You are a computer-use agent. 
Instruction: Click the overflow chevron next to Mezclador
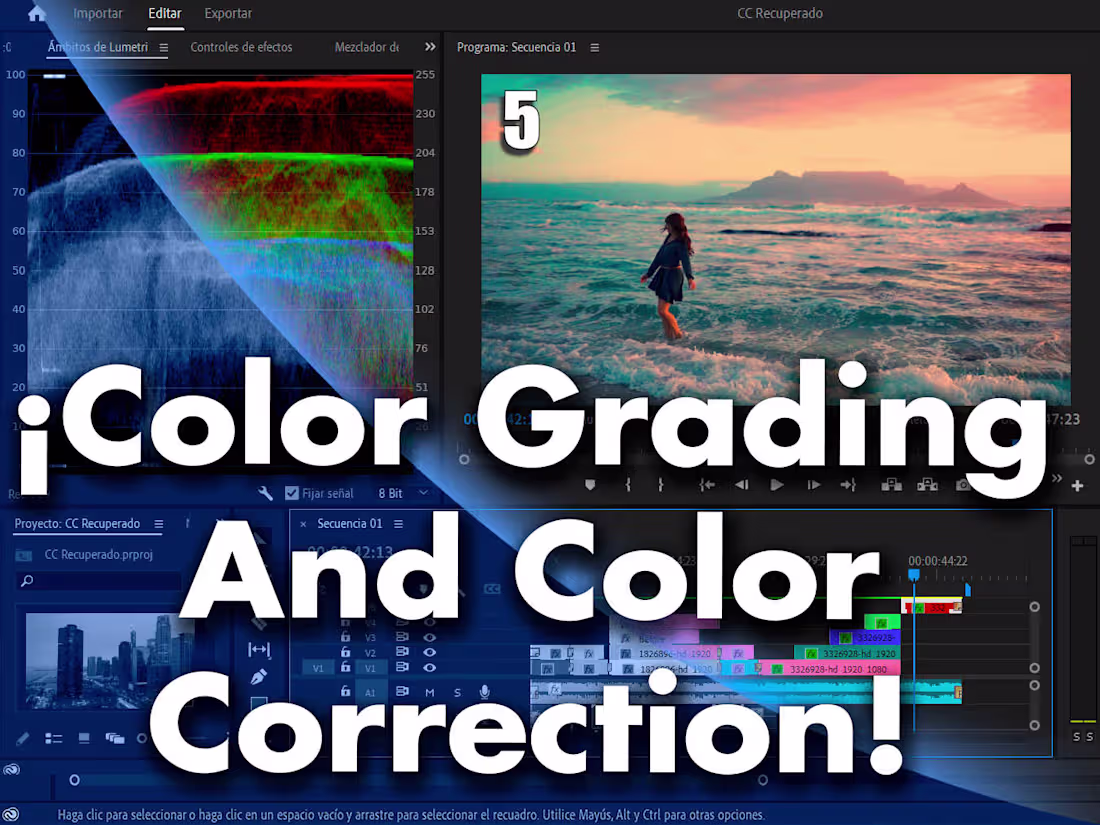429,46
